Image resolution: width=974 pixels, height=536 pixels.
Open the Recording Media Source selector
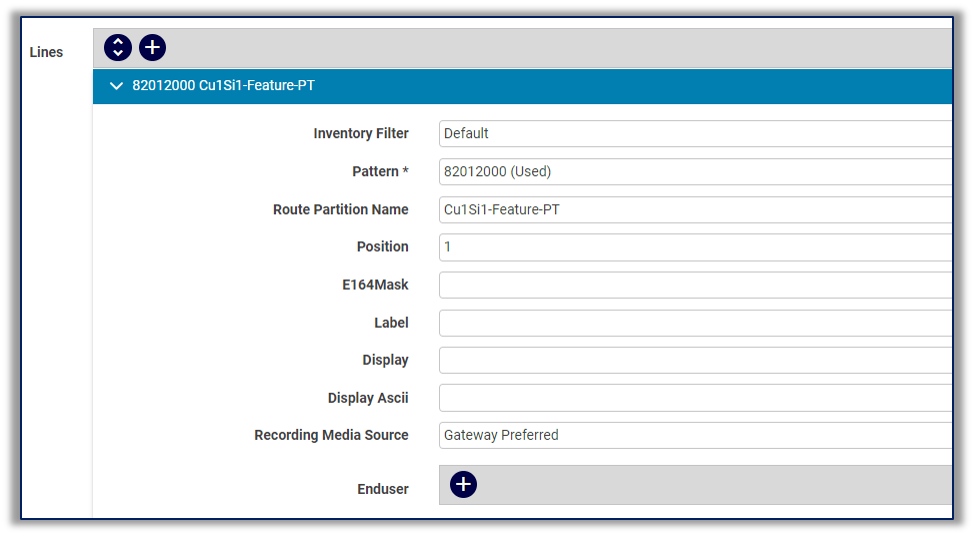695,435
